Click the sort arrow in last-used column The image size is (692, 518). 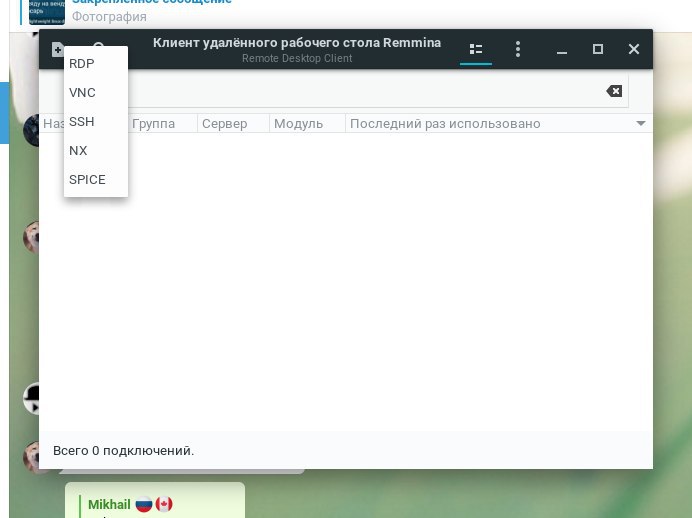(x=641, y=124)
